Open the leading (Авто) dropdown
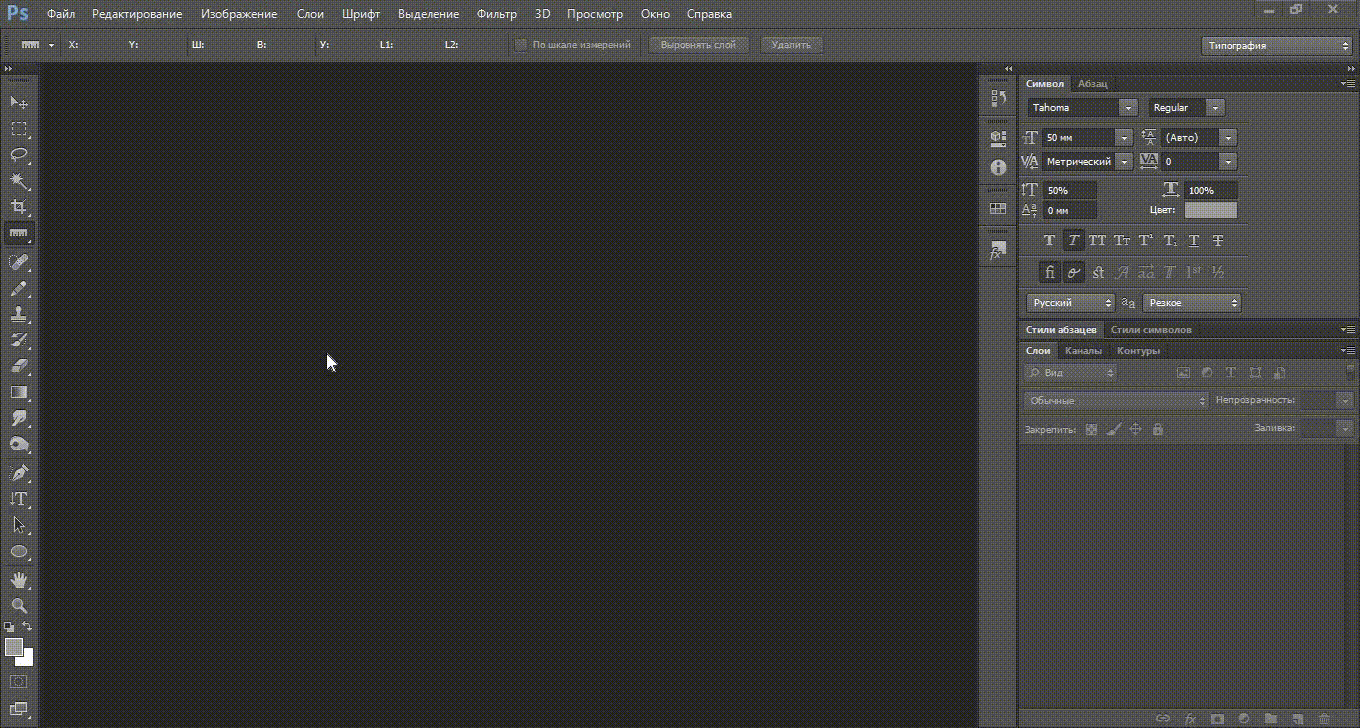The width and height of the screenshot is (1360, 728). (x=1228, y=137)
